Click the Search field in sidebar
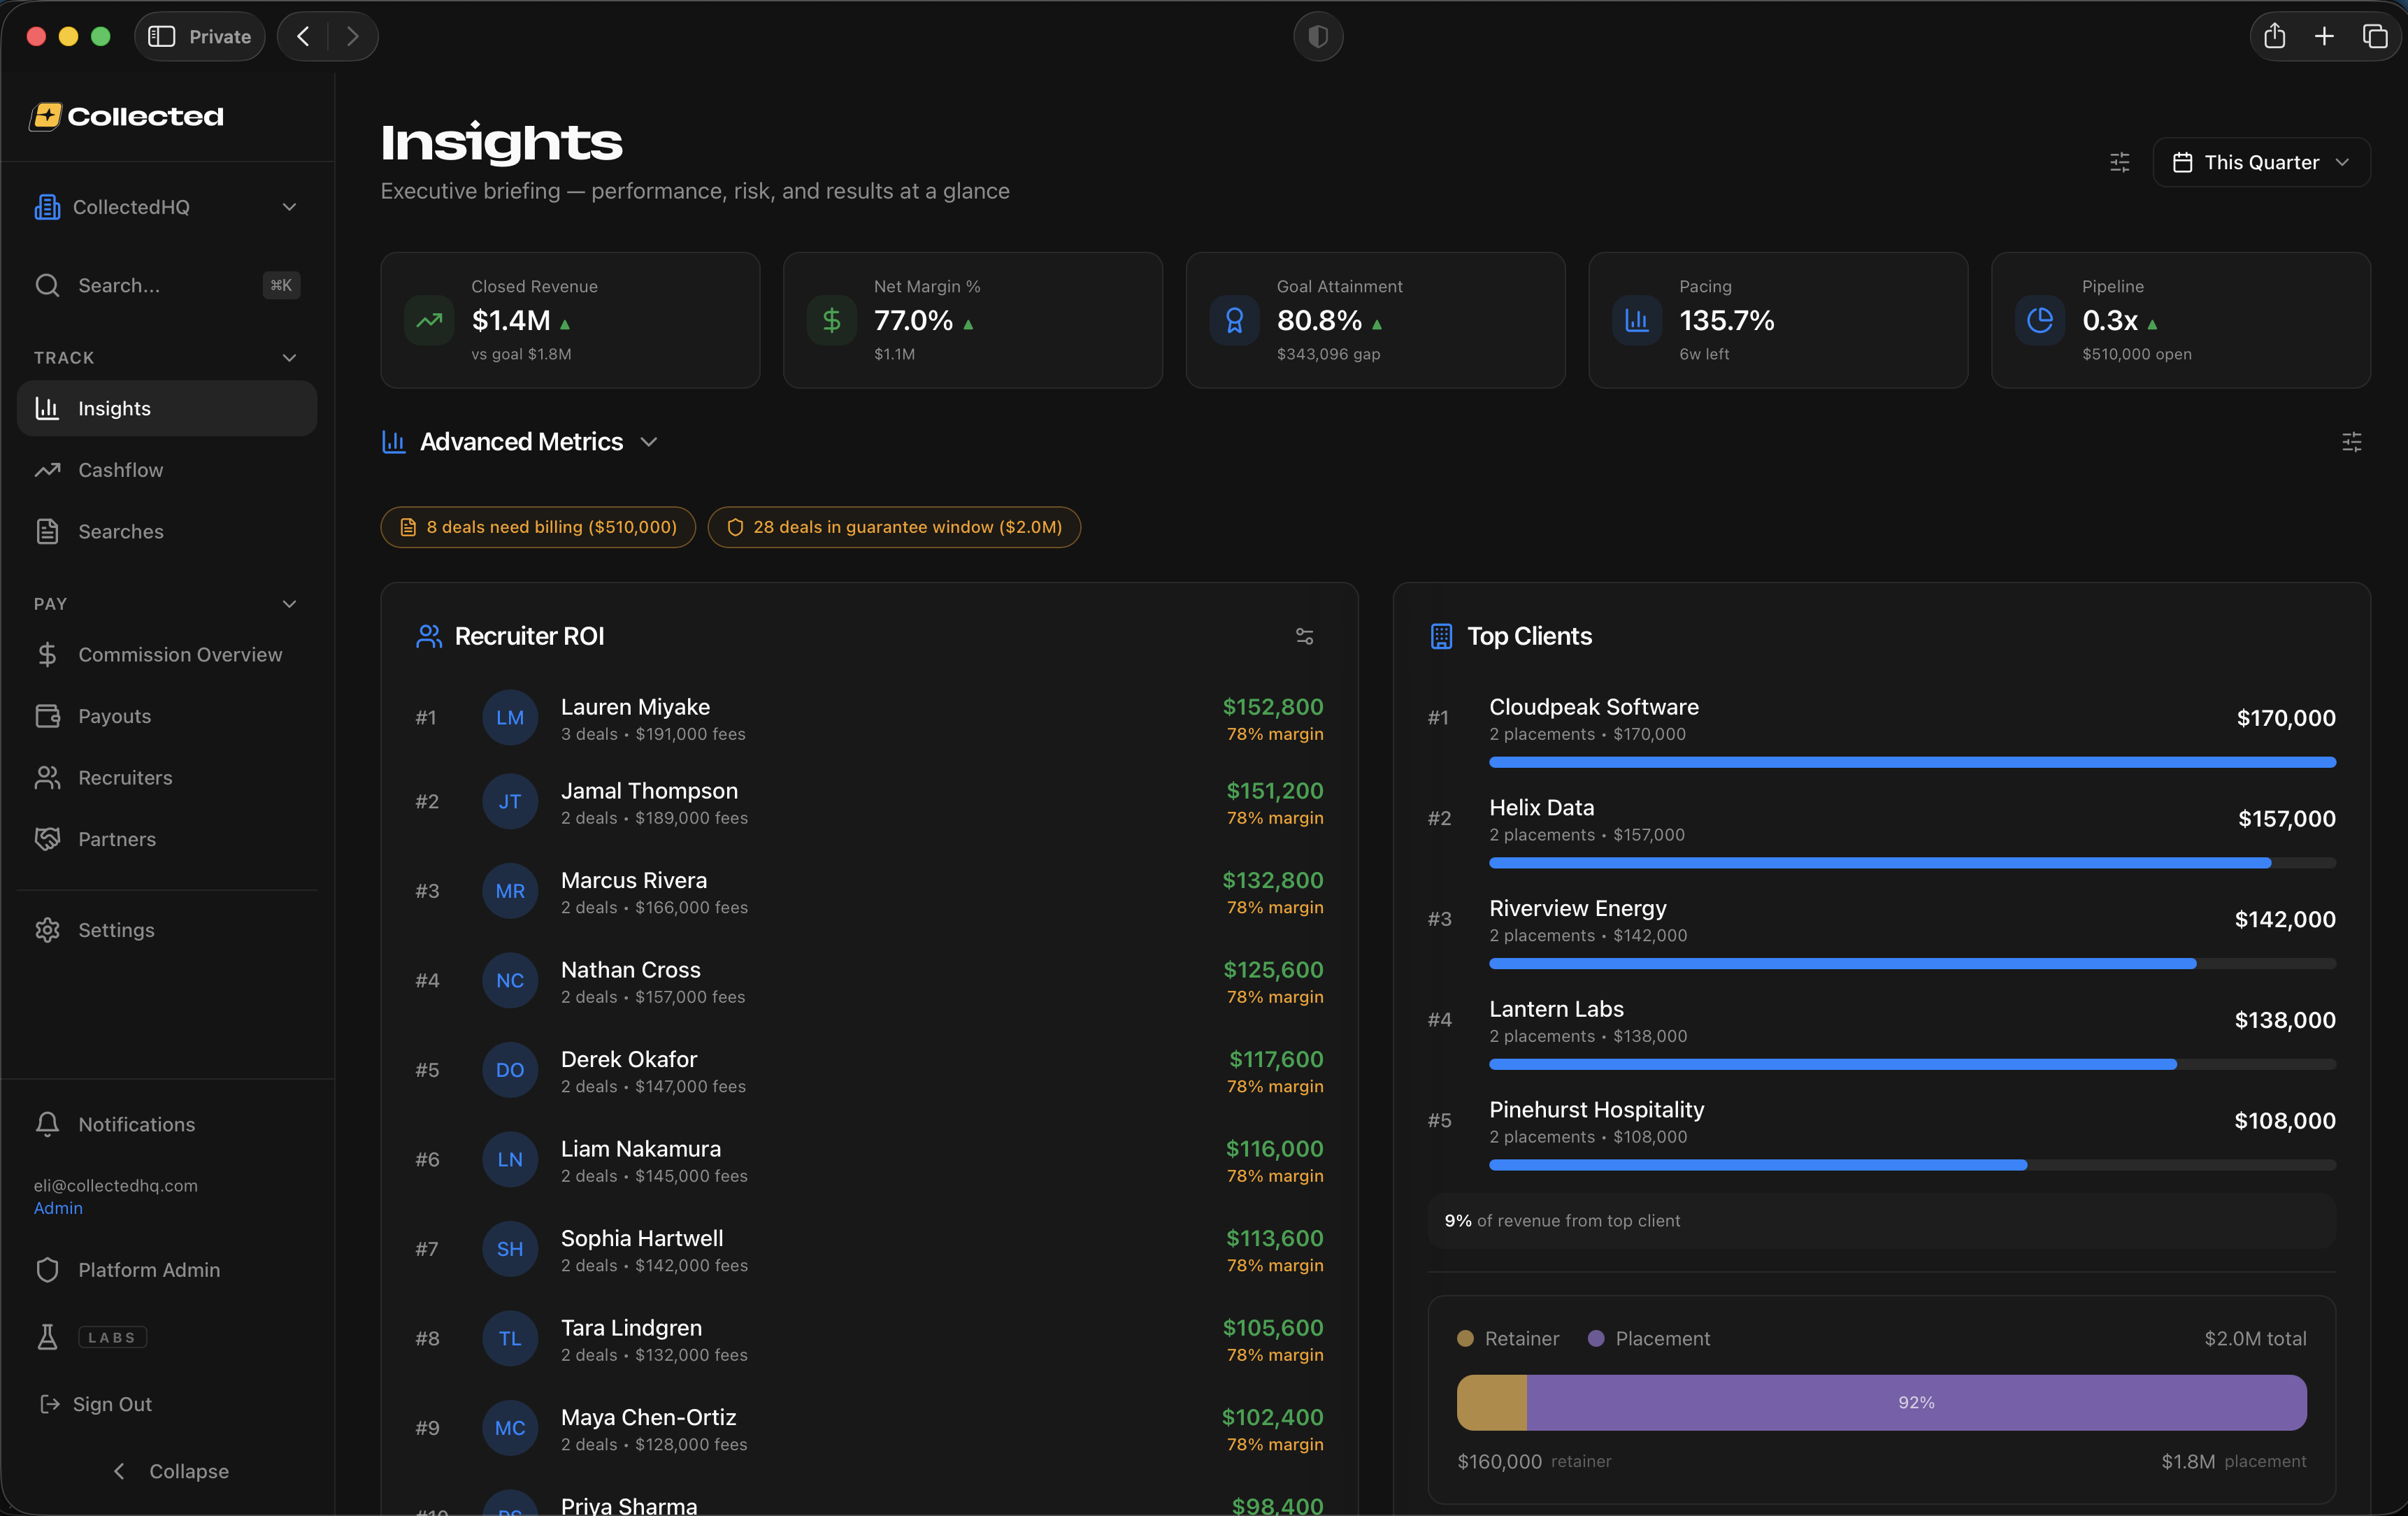This screenshot has width=2408, height=1516. (150, 286)
